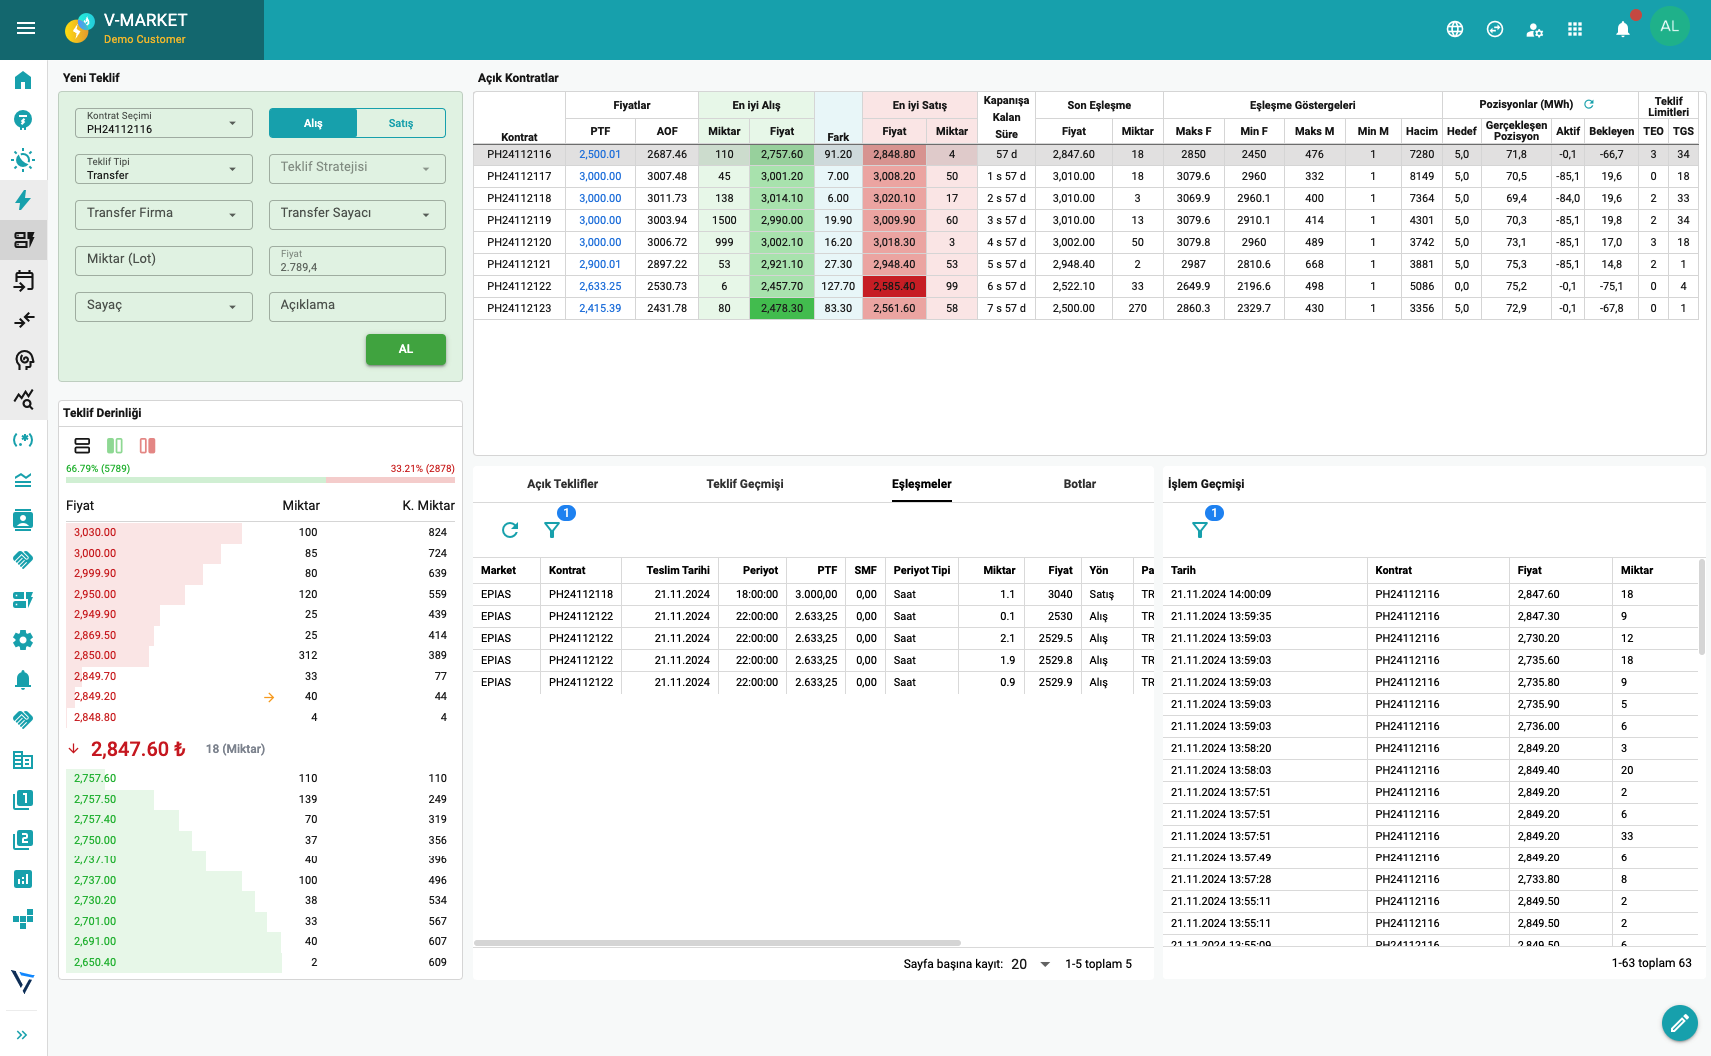Open the Botlar tab
Image resolution: width=1711 pixels, height=1056 pixels.
1079,484
